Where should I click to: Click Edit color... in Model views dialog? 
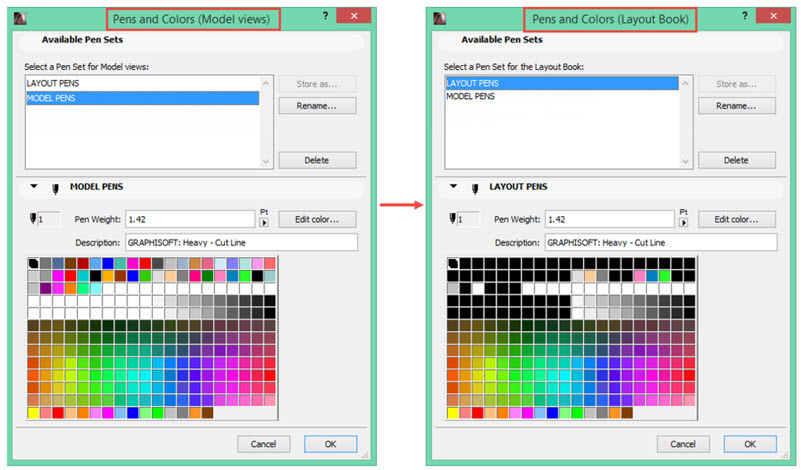click(x=317, y=219)
